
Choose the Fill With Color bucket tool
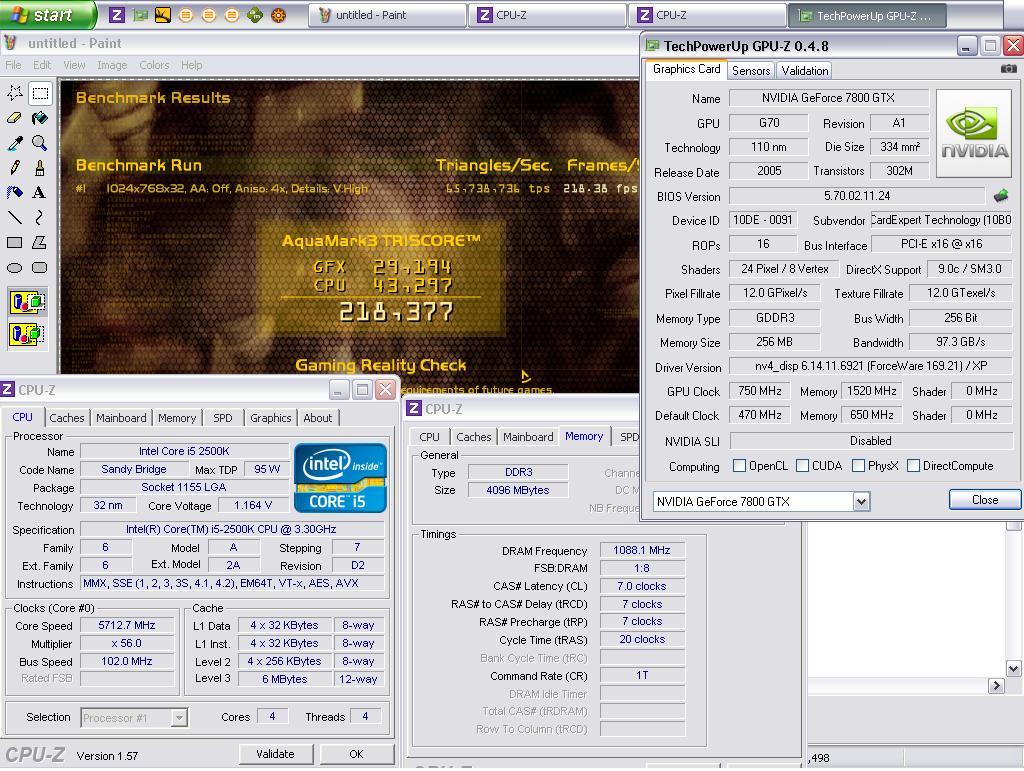tap(40, 118)
